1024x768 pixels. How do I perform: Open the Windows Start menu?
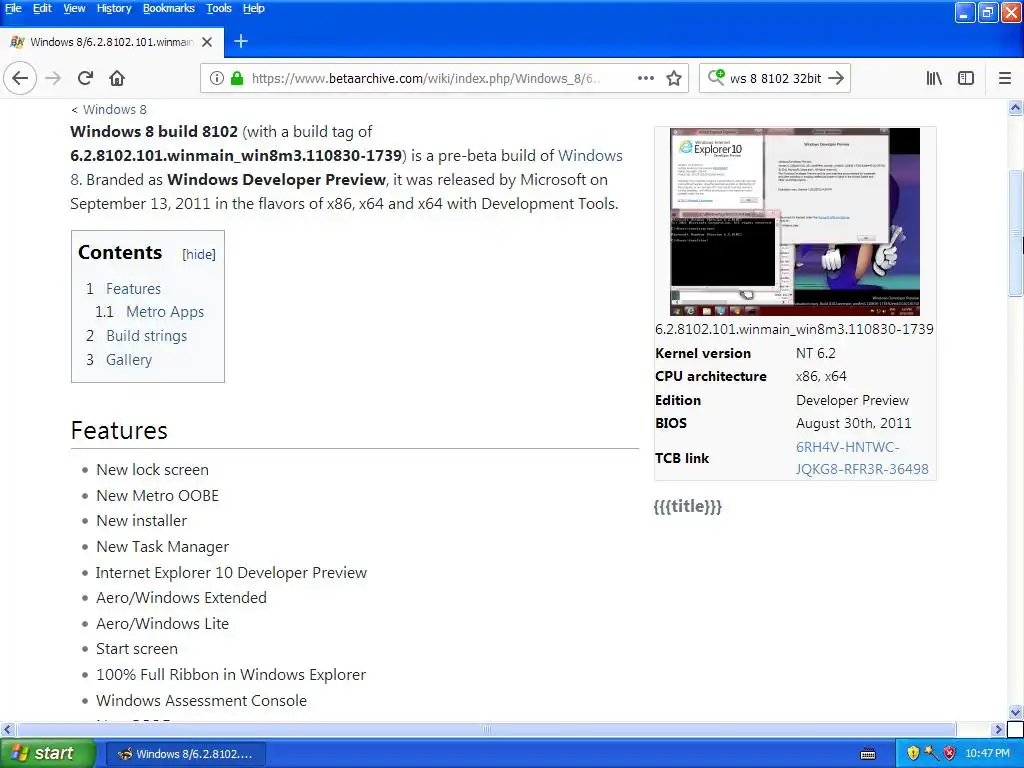[47, 754]
